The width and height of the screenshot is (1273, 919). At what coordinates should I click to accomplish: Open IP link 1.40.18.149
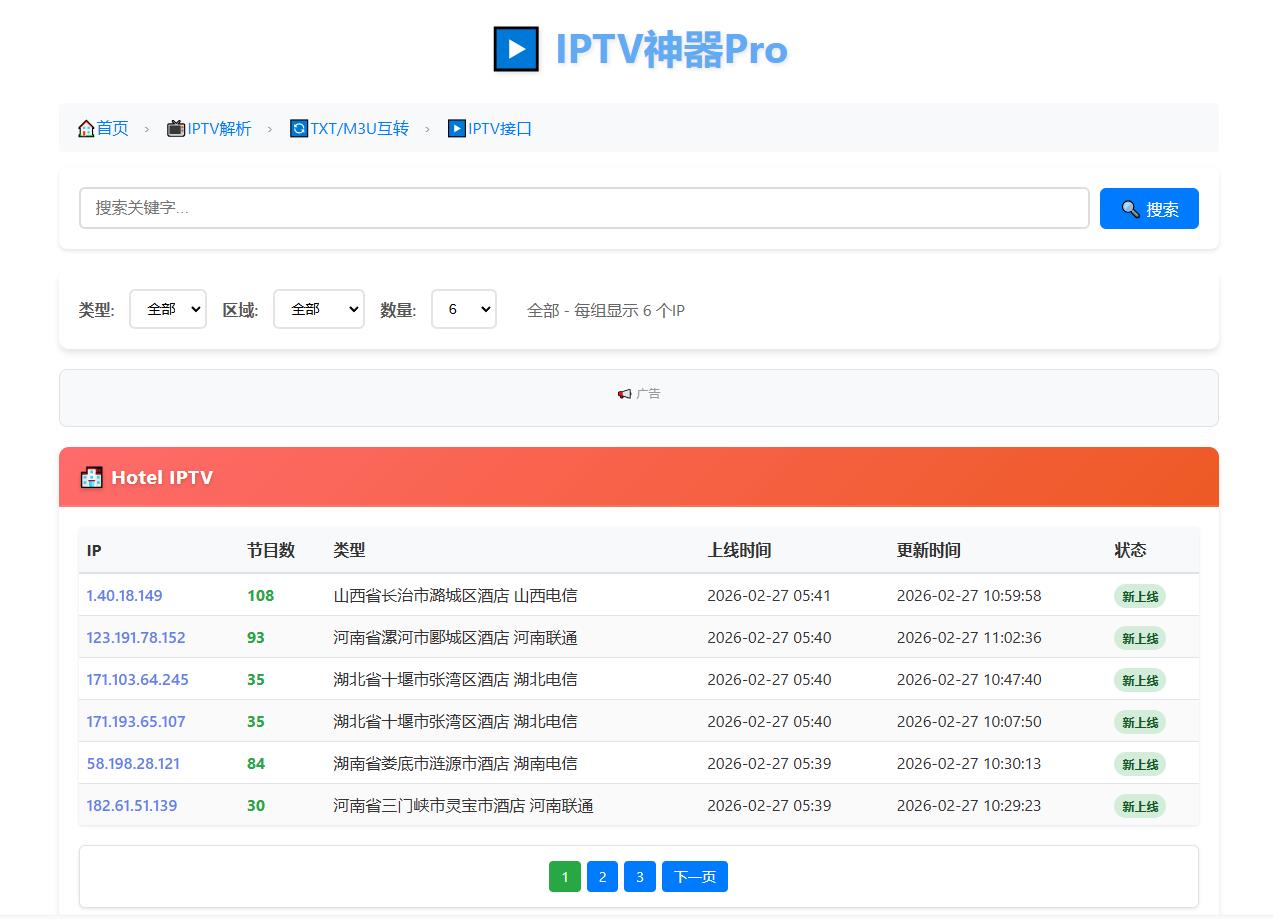(124, 596)
